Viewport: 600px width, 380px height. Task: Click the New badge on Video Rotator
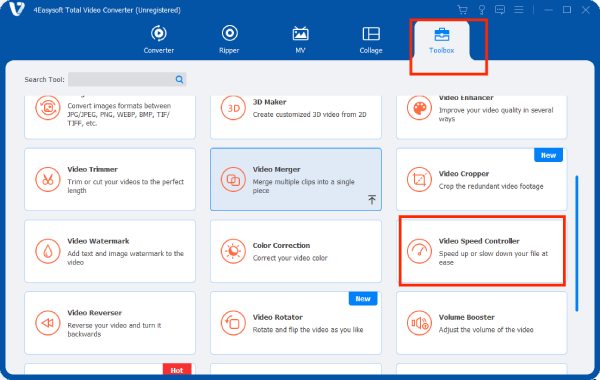pos(363,298)
